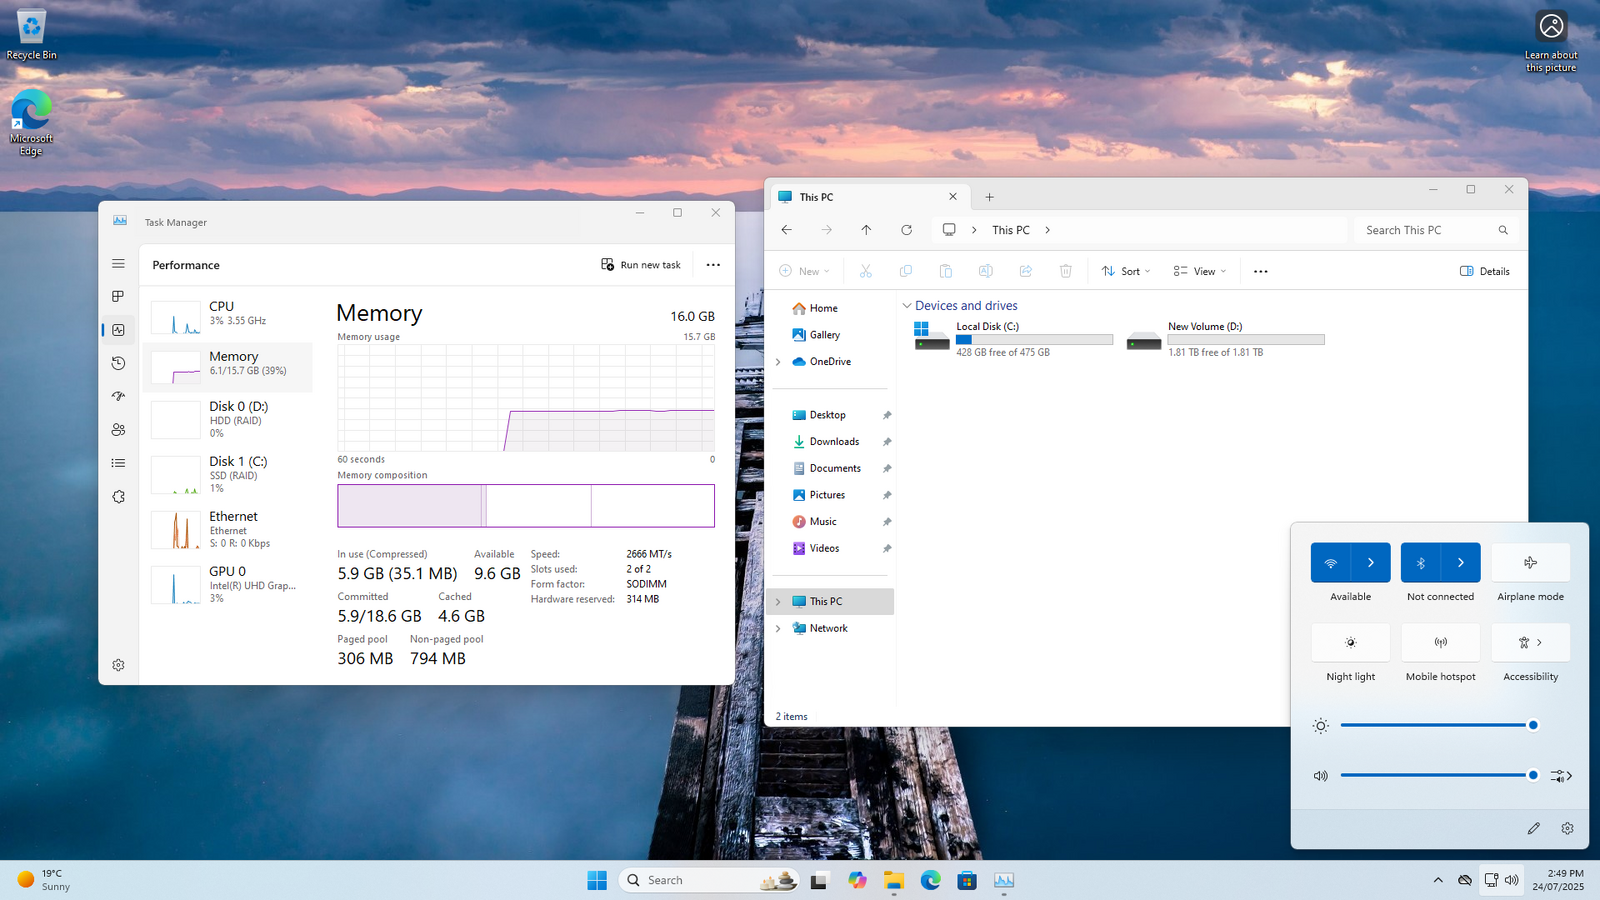Open Services page in Task Manager sidebar
1600x900 pixels.
pos(118,497)
